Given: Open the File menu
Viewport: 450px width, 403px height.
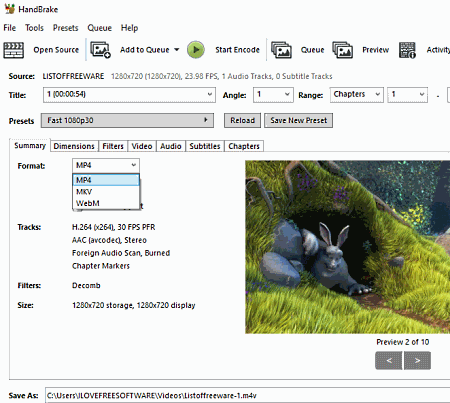Looking at the screenshot, I should [10, 28].
